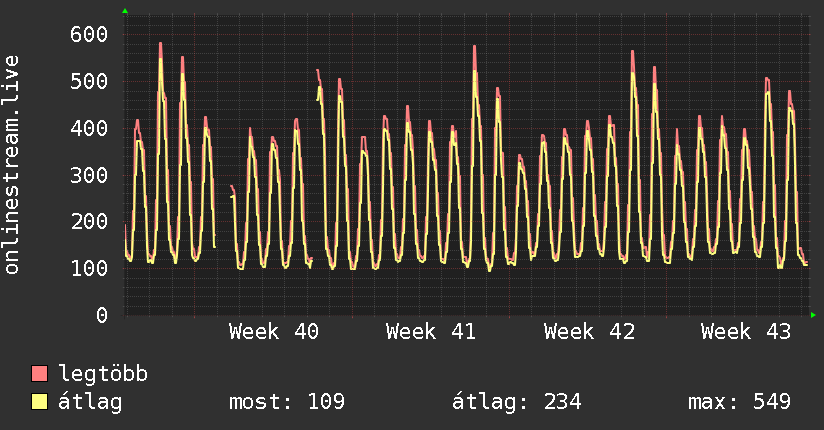The width and height of the screenshot is (824, 430).
Task: Click the Week 42 axis label
Action: (x=589, y=332)
